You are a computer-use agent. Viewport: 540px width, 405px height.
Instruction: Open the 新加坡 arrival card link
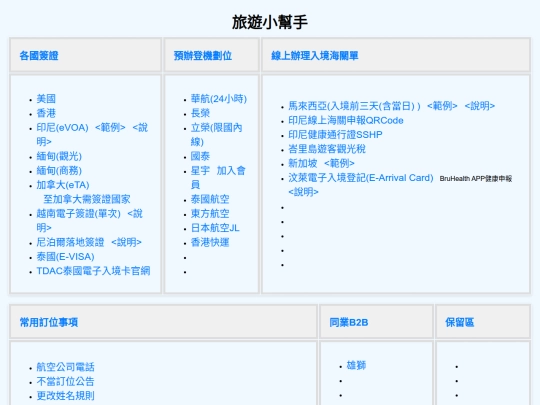[303, 163]
